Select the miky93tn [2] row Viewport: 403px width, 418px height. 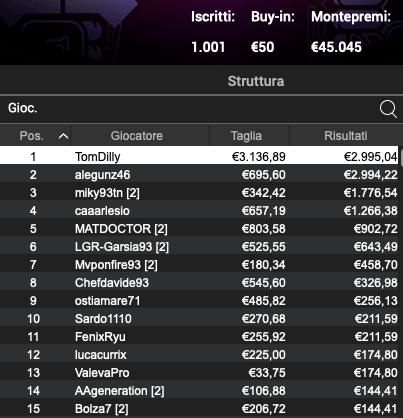[199, 193]
